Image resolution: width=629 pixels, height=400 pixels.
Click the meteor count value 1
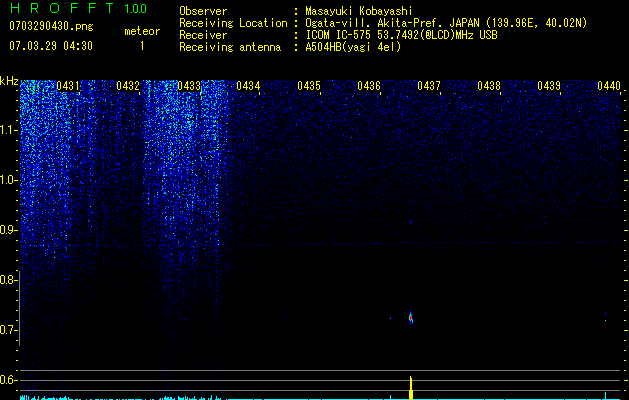(142, 46)
